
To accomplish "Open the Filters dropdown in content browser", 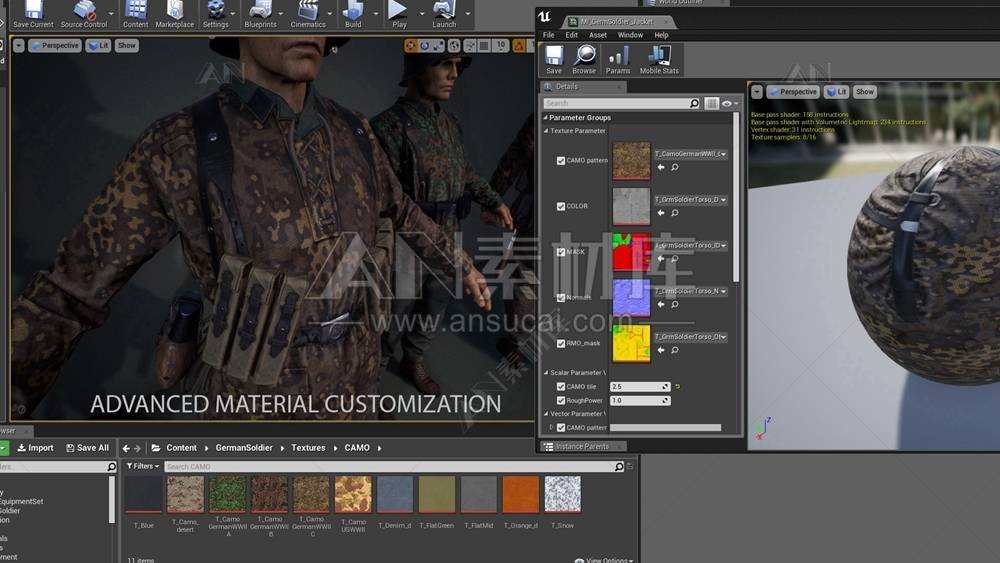I will [143, 466].
